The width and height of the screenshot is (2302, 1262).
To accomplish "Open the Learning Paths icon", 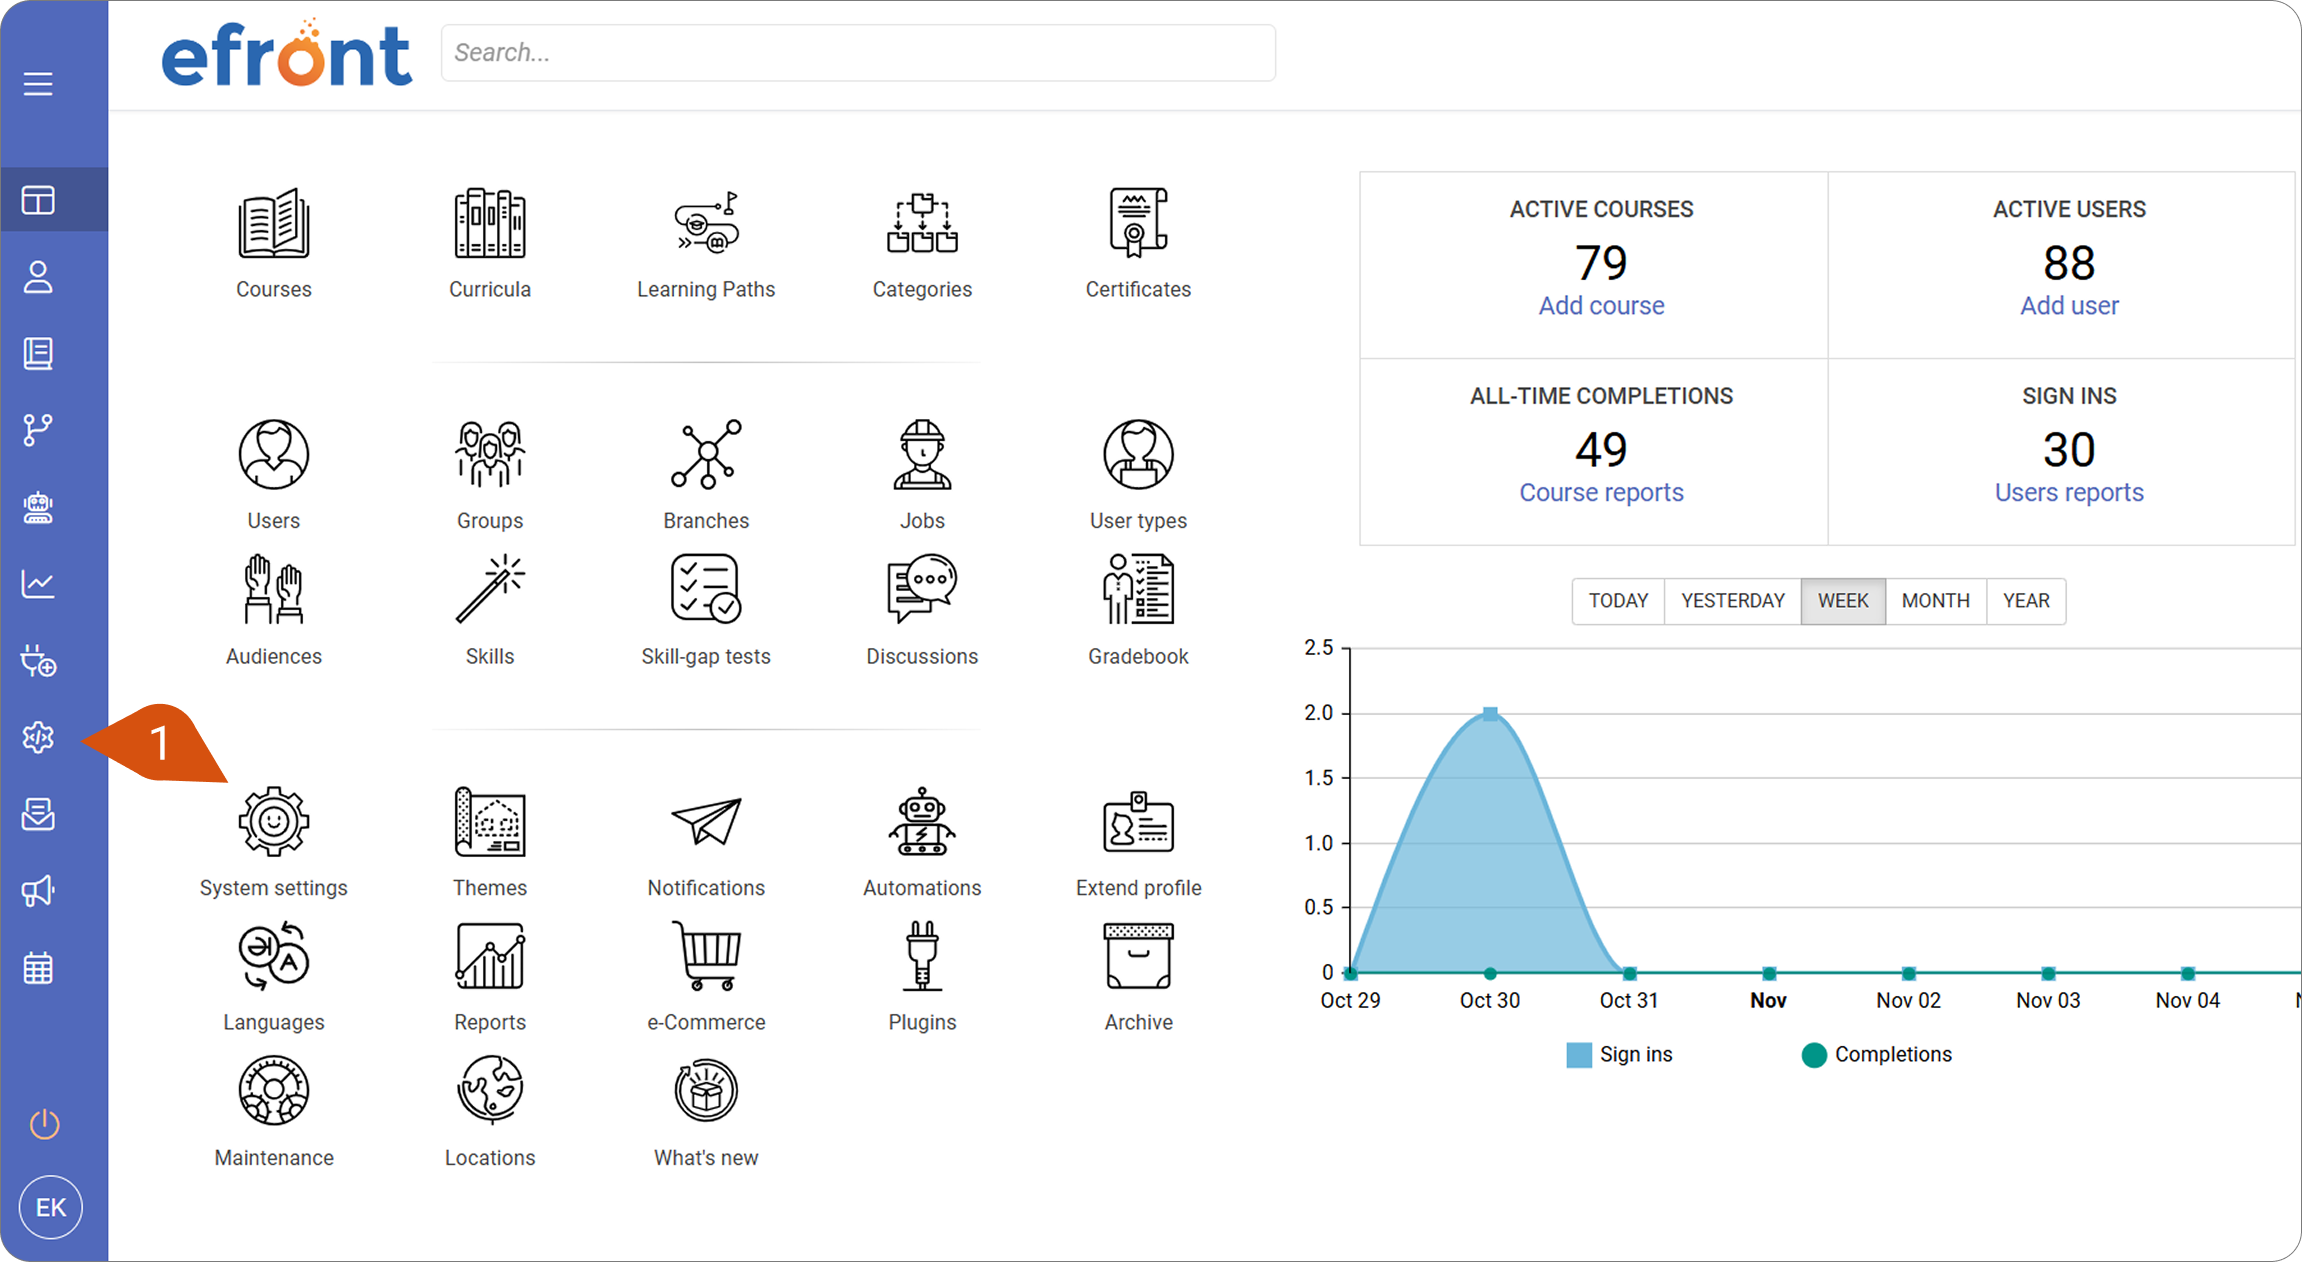I will coord(706,223).
